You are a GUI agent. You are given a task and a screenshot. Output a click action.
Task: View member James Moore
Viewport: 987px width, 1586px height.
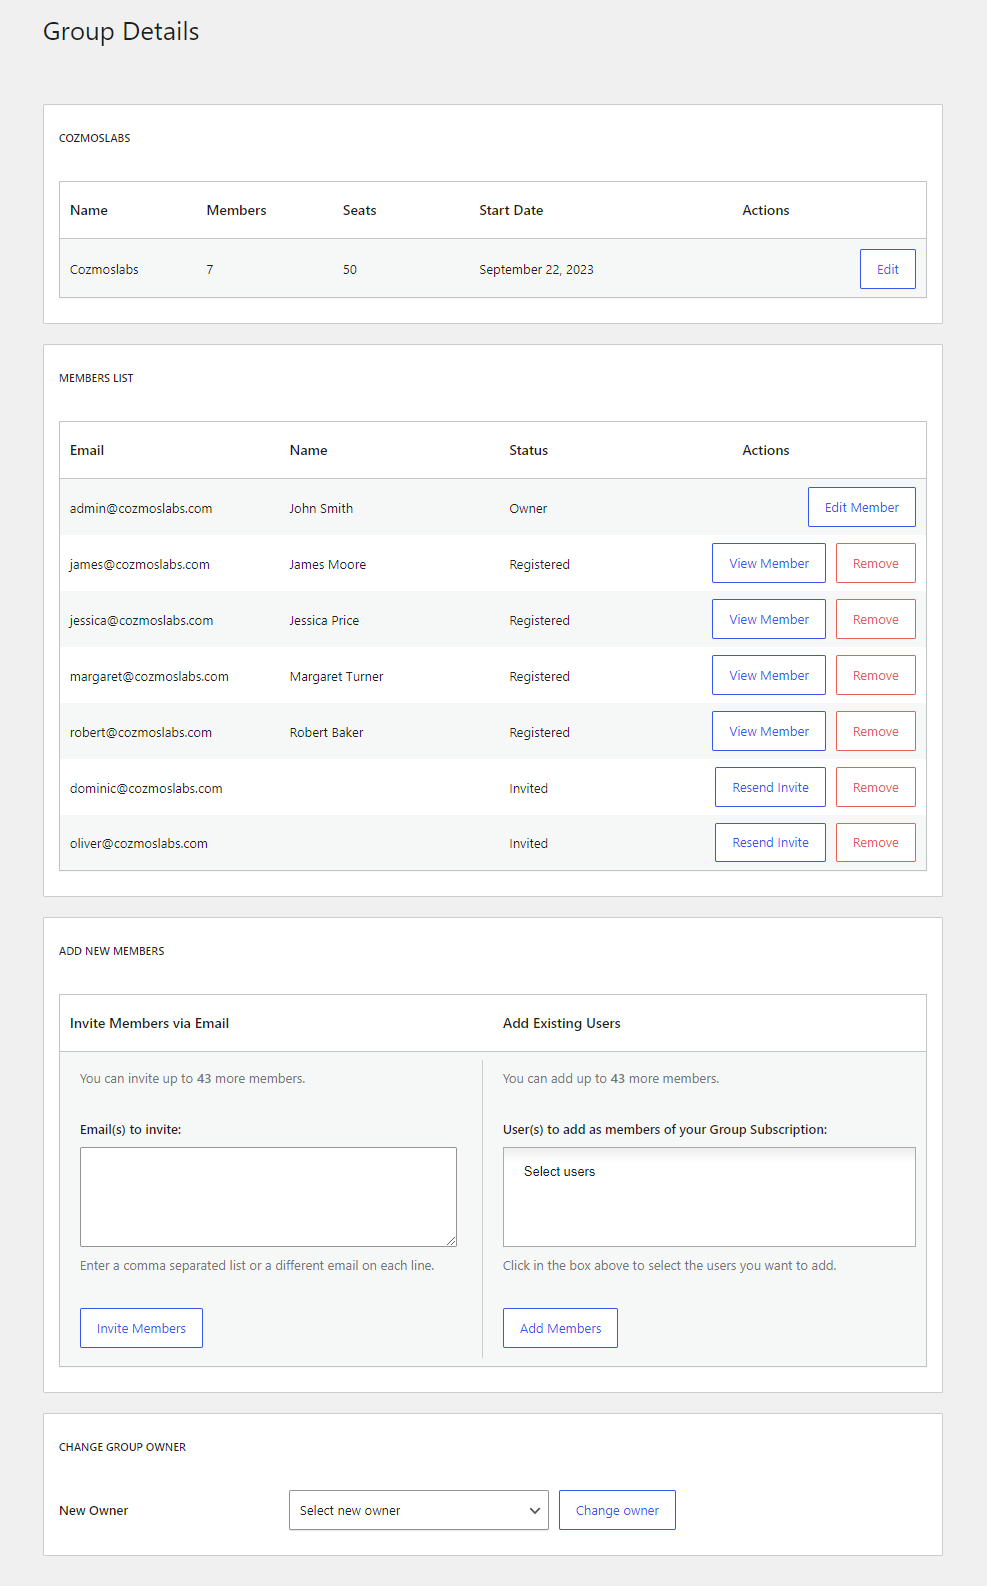pyautogui.click(x=768, y=563)
